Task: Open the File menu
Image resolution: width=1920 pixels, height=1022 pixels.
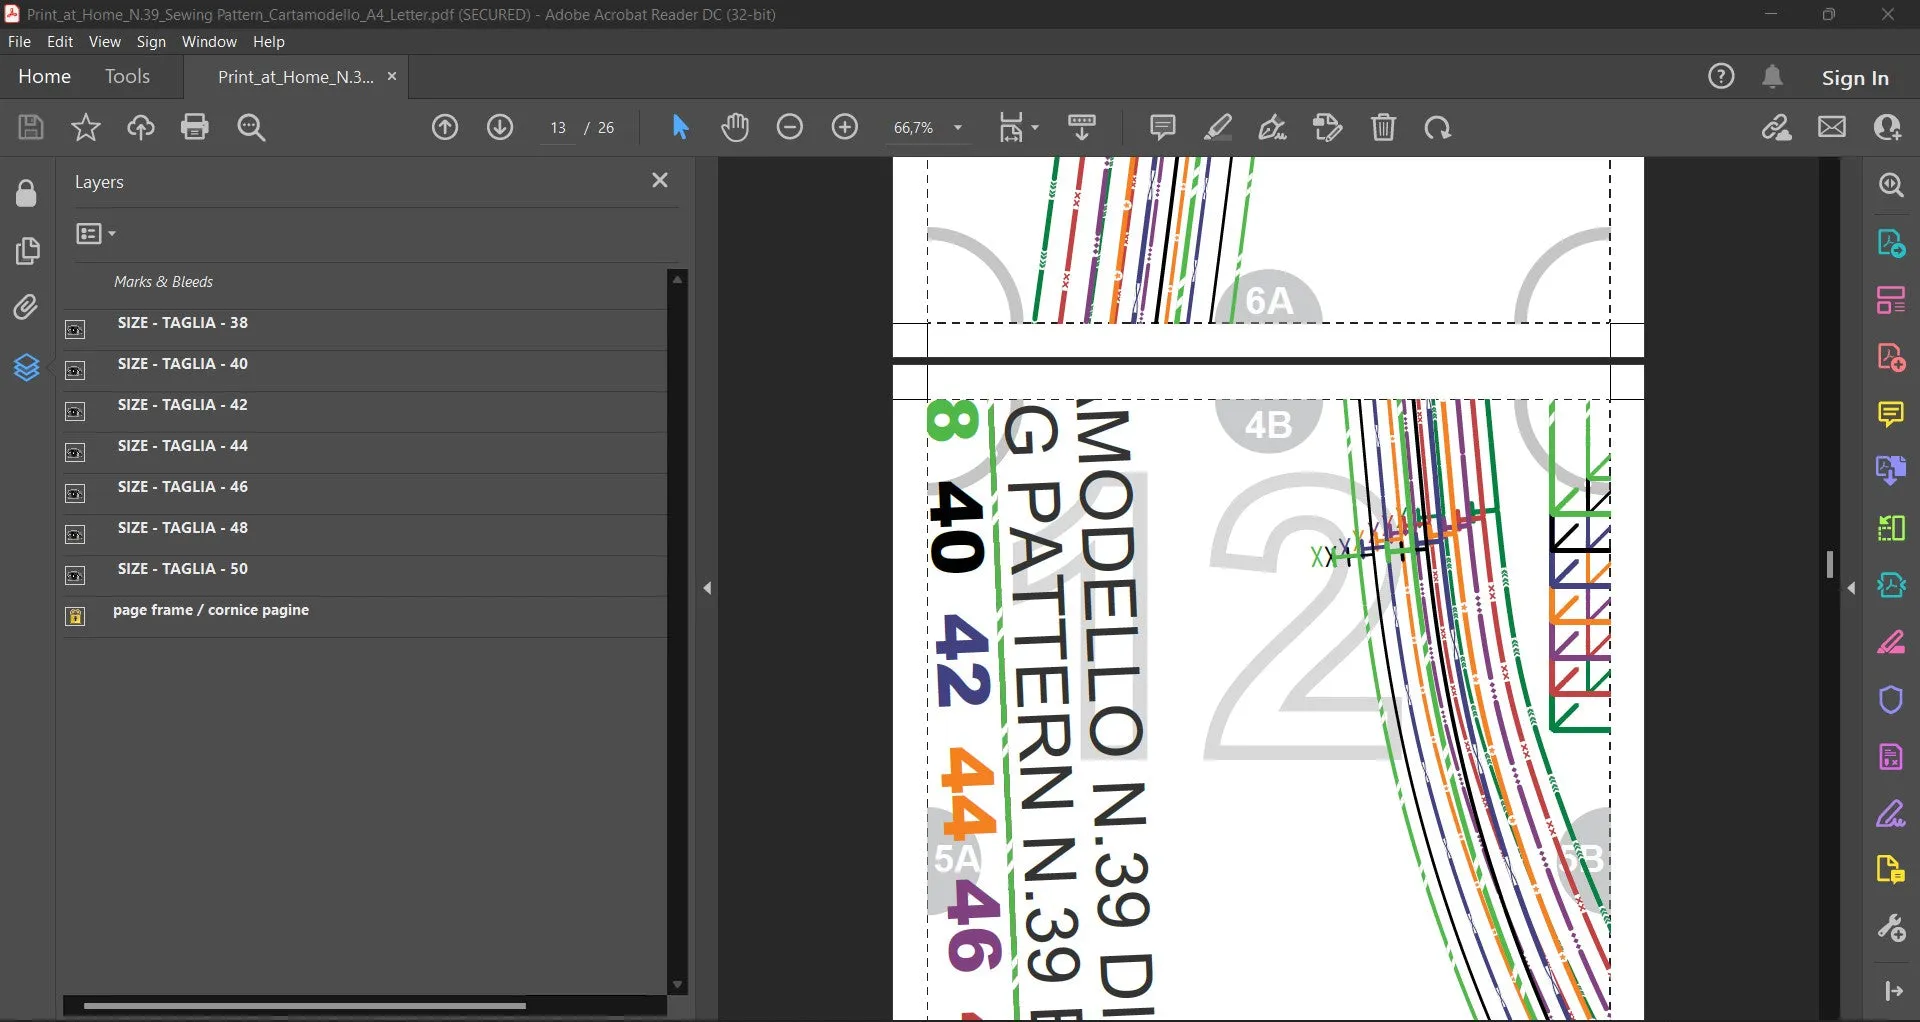Action: [19, 42]
